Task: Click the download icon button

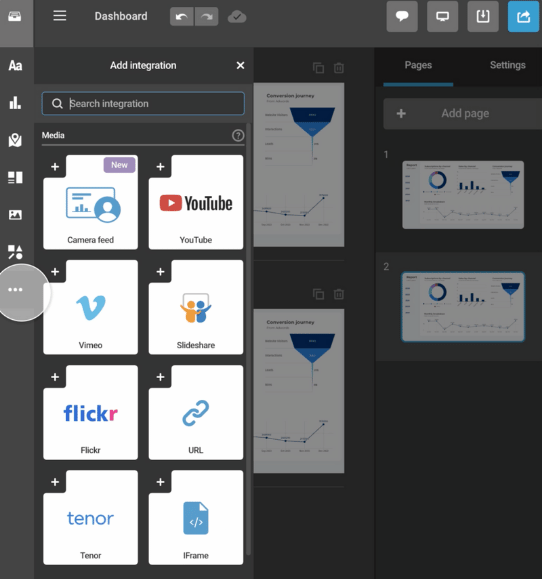Action: coord(483,17)
